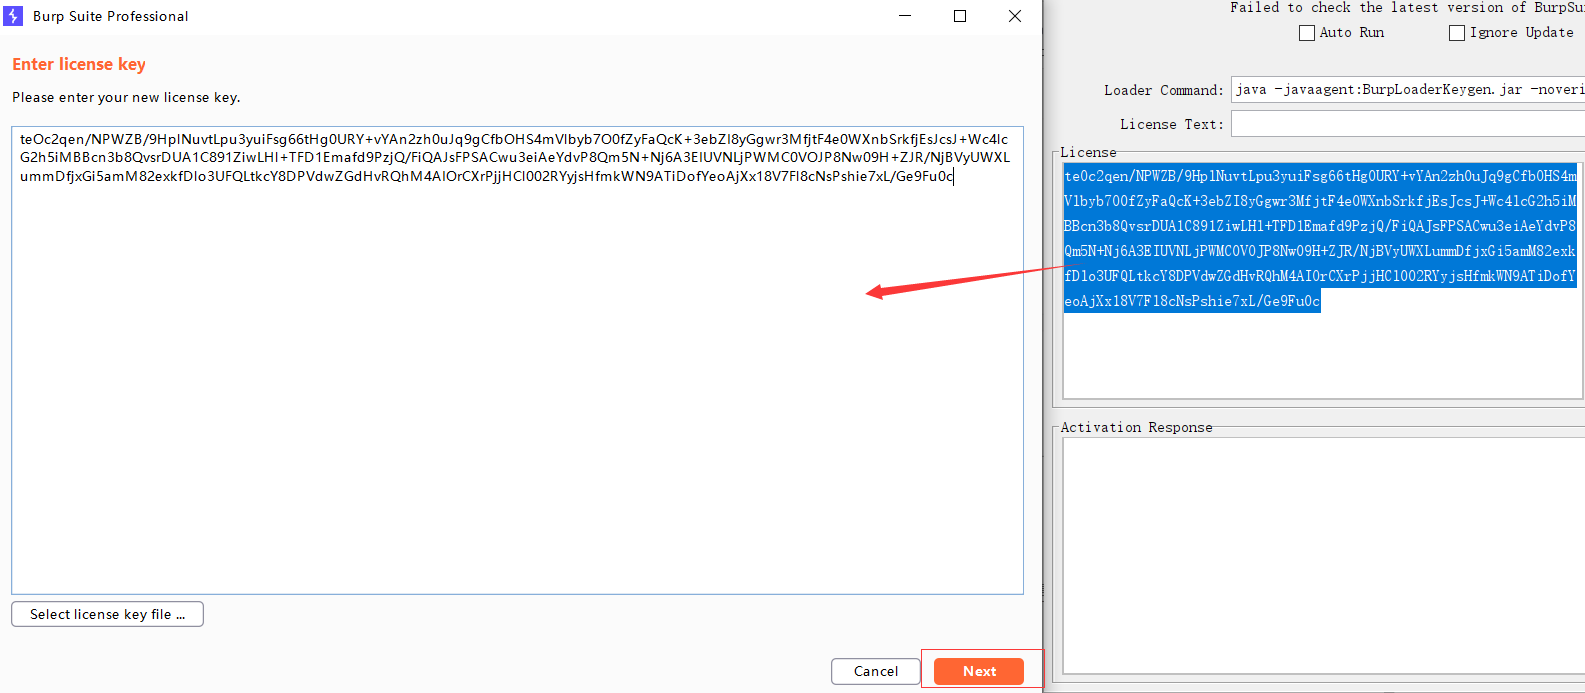Click the 'Failed to check the latest version' message

point(1407,7)
